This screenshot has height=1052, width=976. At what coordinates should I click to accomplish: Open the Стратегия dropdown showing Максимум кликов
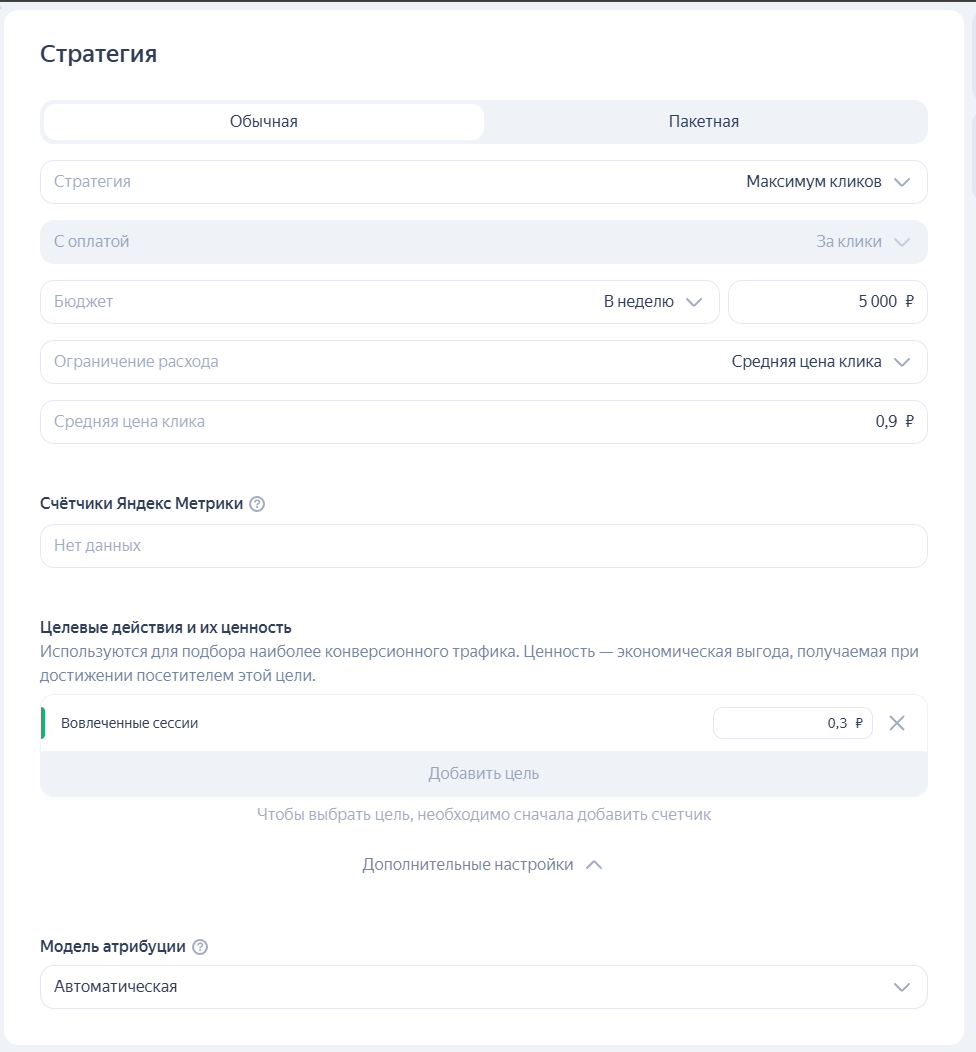pyautogui.click(x=484, y=182)
